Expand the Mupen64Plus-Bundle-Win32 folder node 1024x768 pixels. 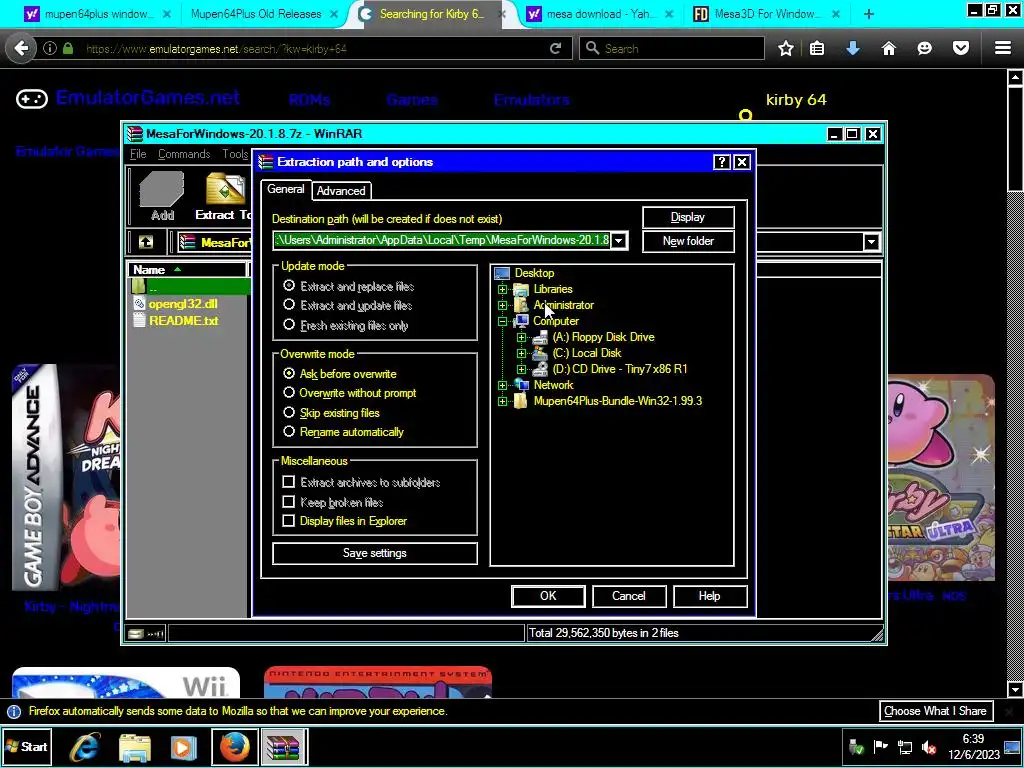pos(502,401)
